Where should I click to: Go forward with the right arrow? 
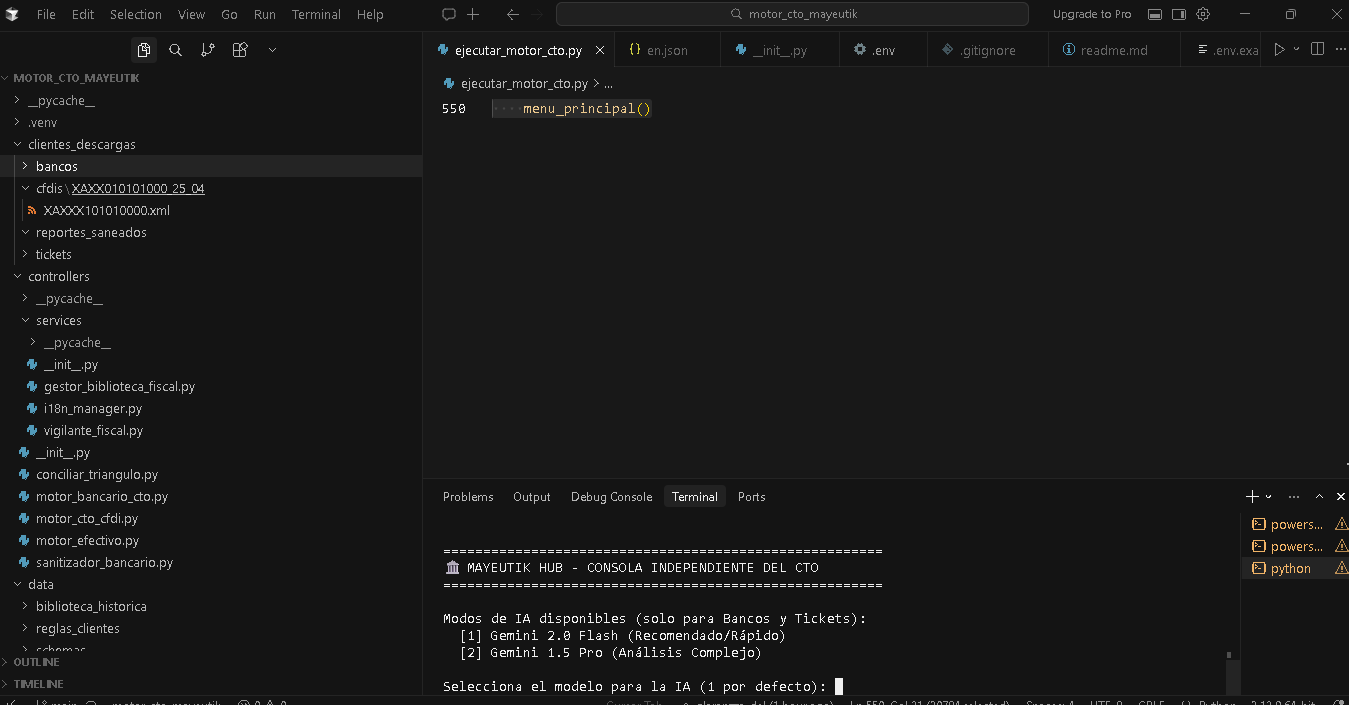pos(539,14)
